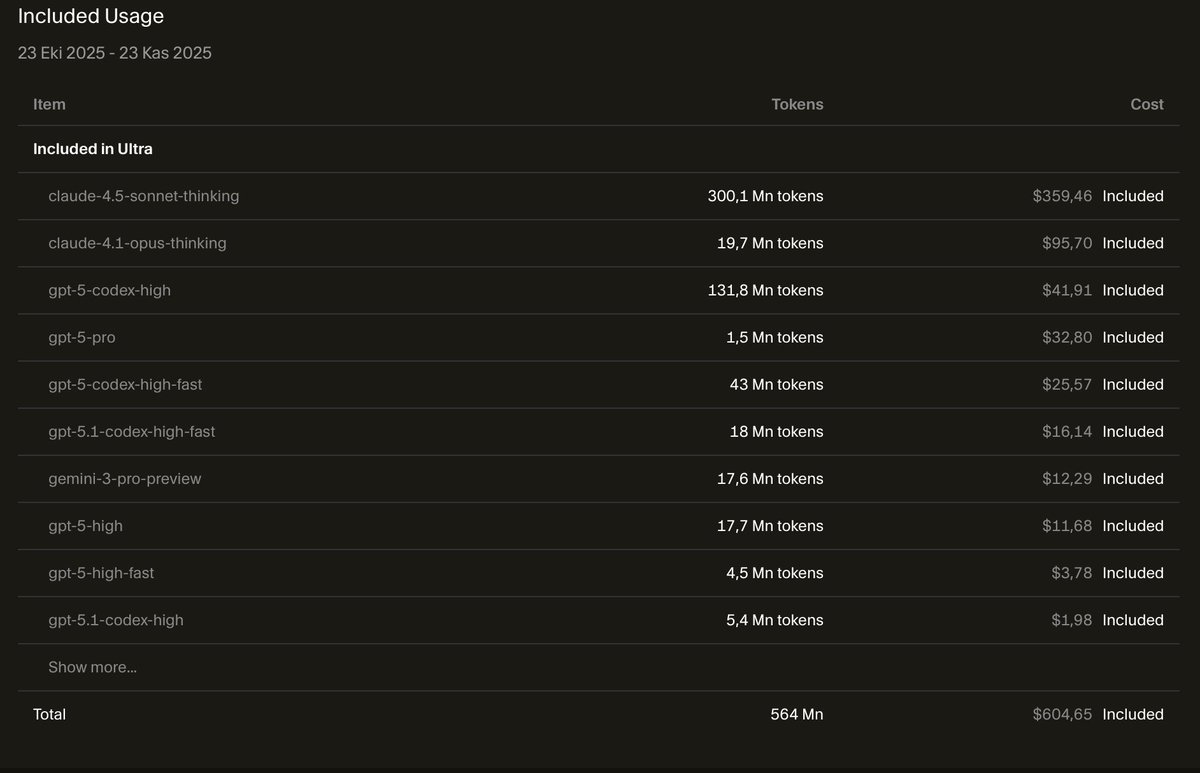Click the gpt-5-codex-high-fast item name
Image resolution: width=1200 pixels, height=773 pixels.
click(125, 384)
